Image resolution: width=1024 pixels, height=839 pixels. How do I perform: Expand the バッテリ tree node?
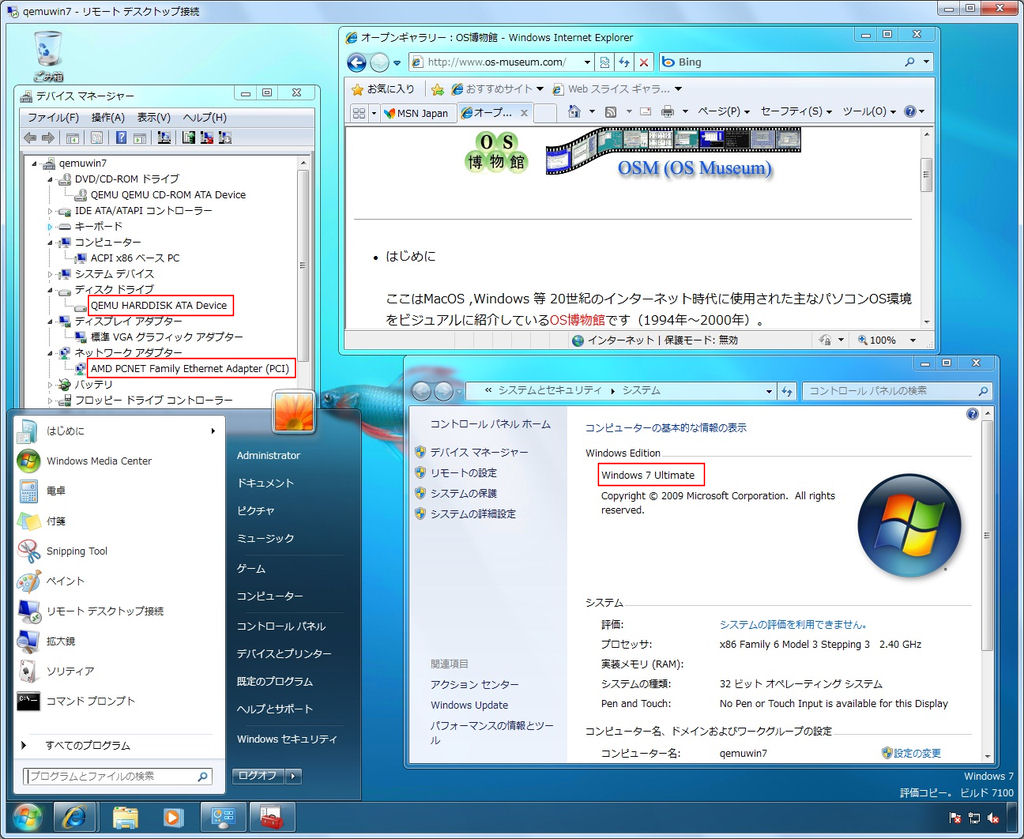click(x=50, y=385)
